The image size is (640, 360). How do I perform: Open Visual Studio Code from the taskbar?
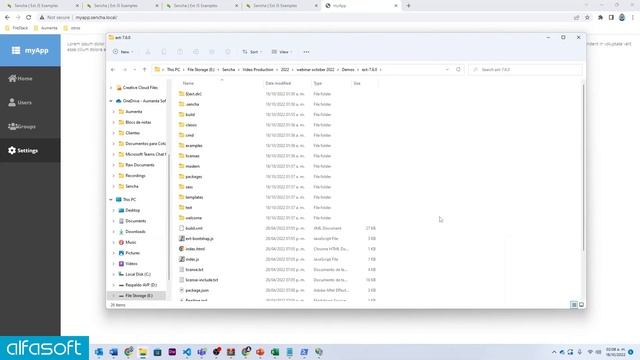click(x=187, y=352)
